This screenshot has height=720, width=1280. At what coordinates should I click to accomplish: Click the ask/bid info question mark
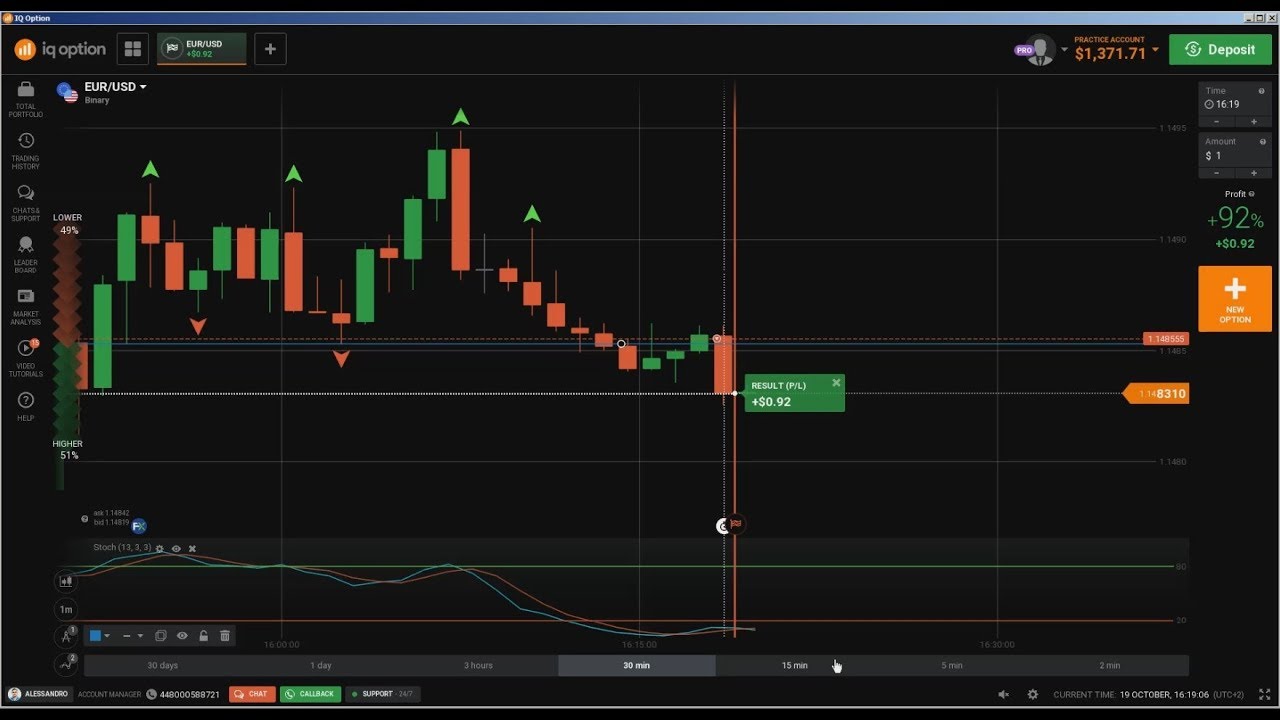pos(85,519)
